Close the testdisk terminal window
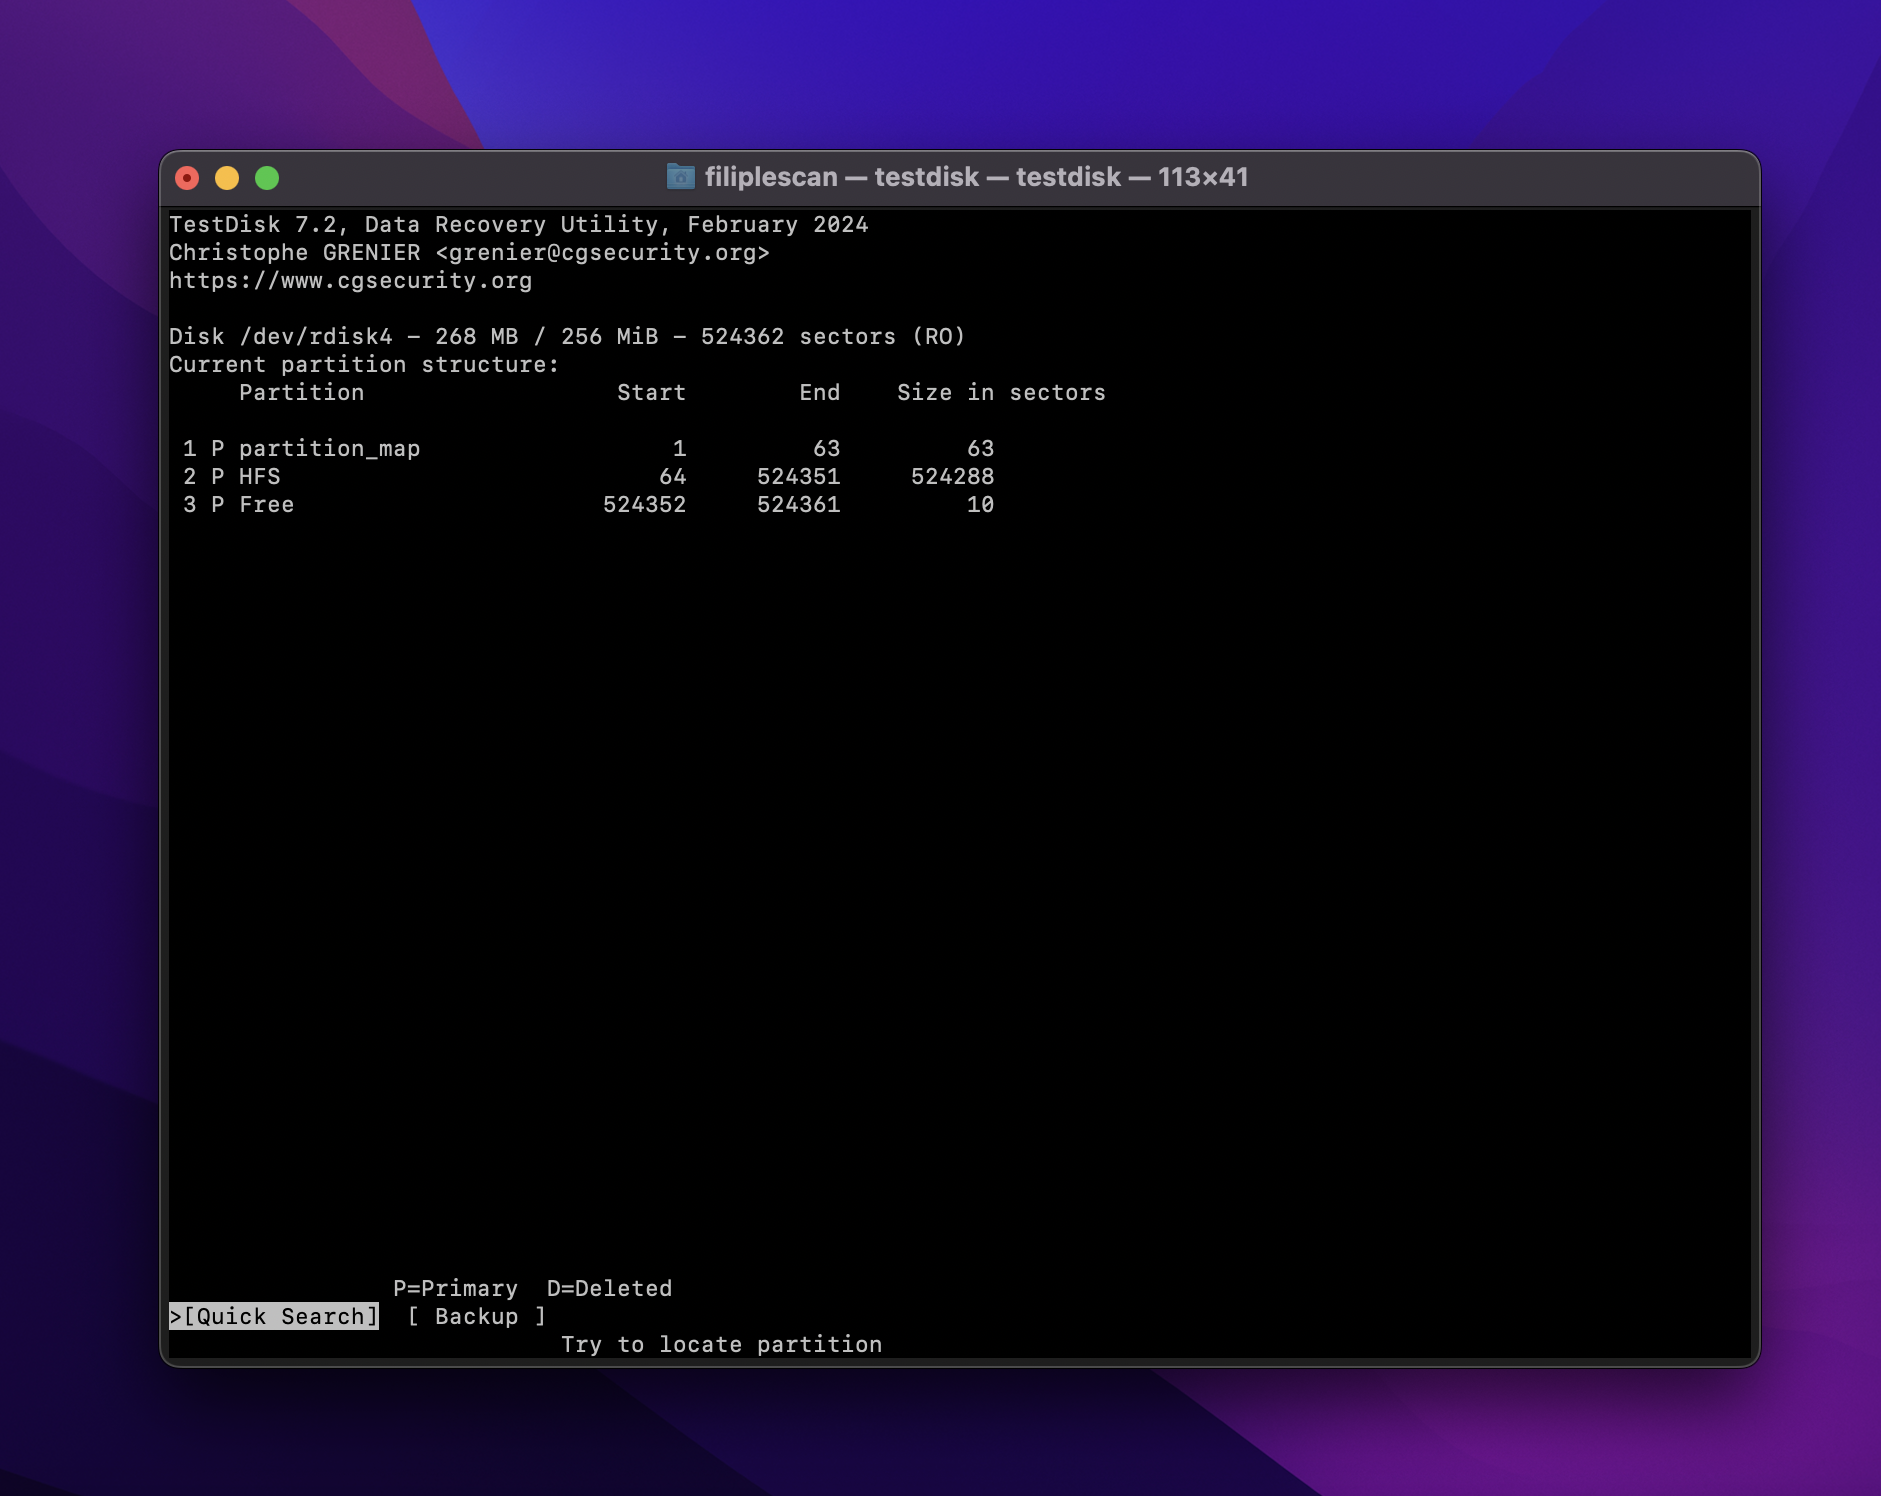Screen dimensions: 1881x1496 (x=187, y=178)
